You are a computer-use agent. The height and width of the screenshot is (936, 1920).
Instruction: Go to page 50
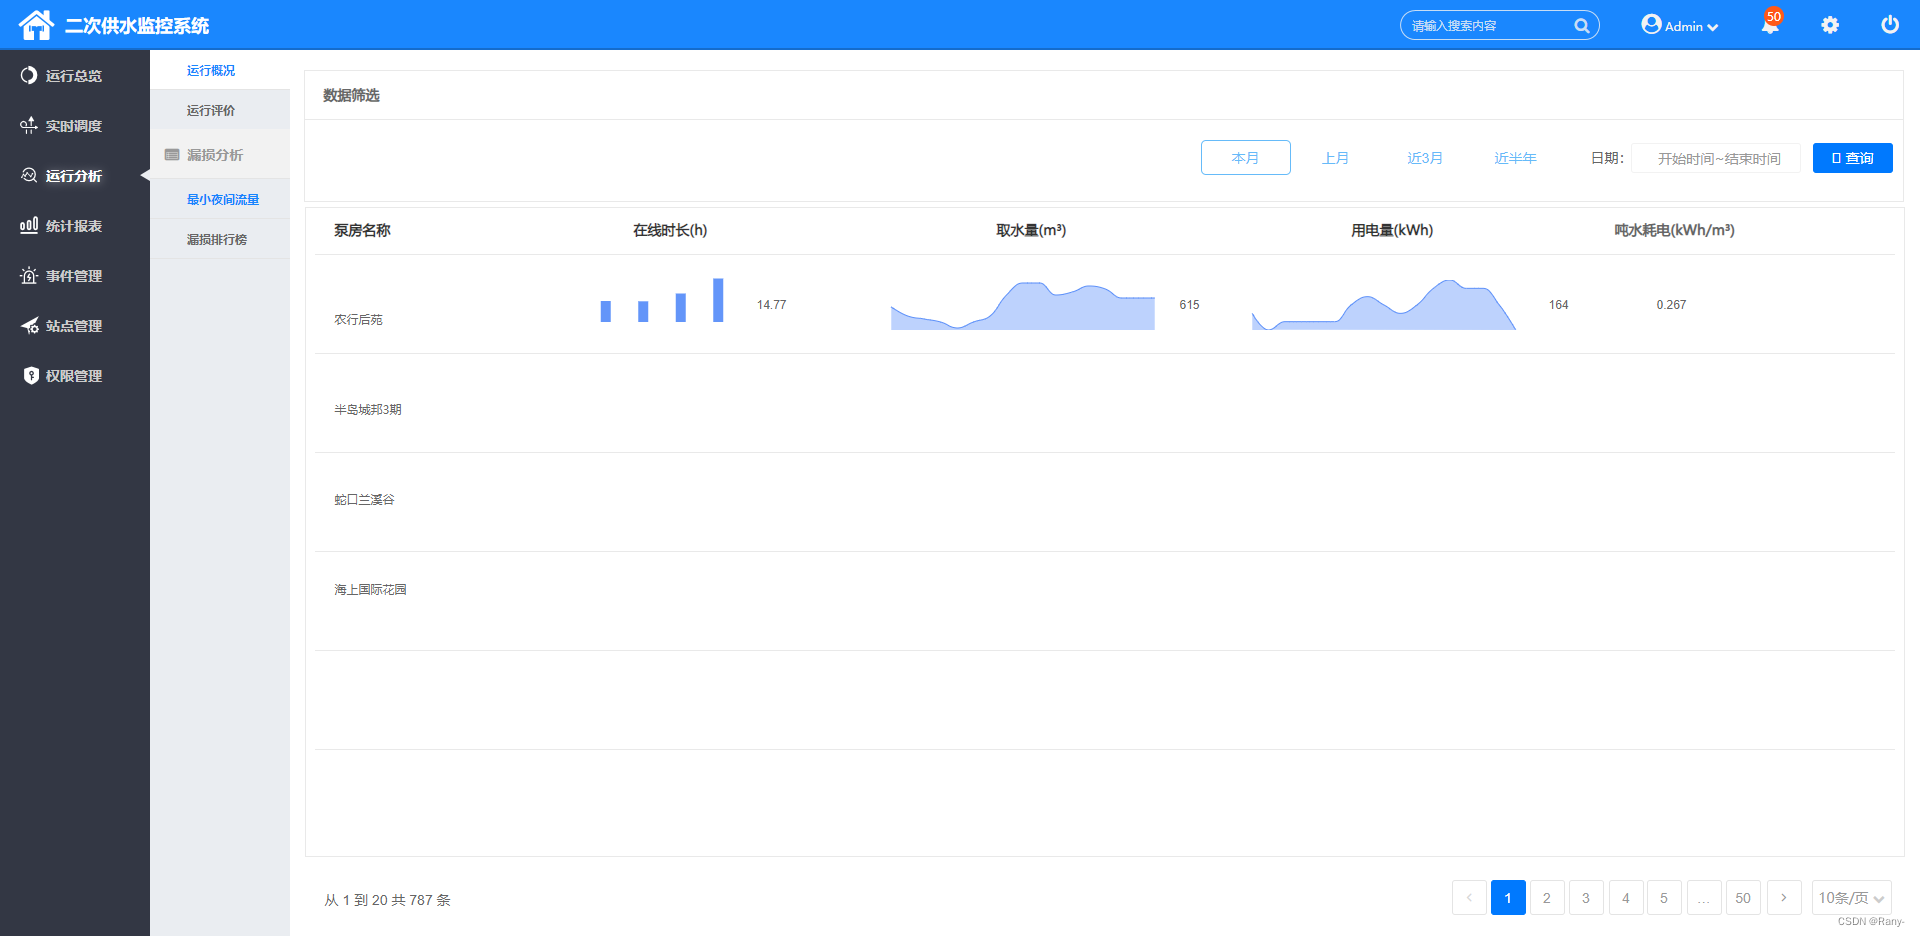click(1743, 897)
